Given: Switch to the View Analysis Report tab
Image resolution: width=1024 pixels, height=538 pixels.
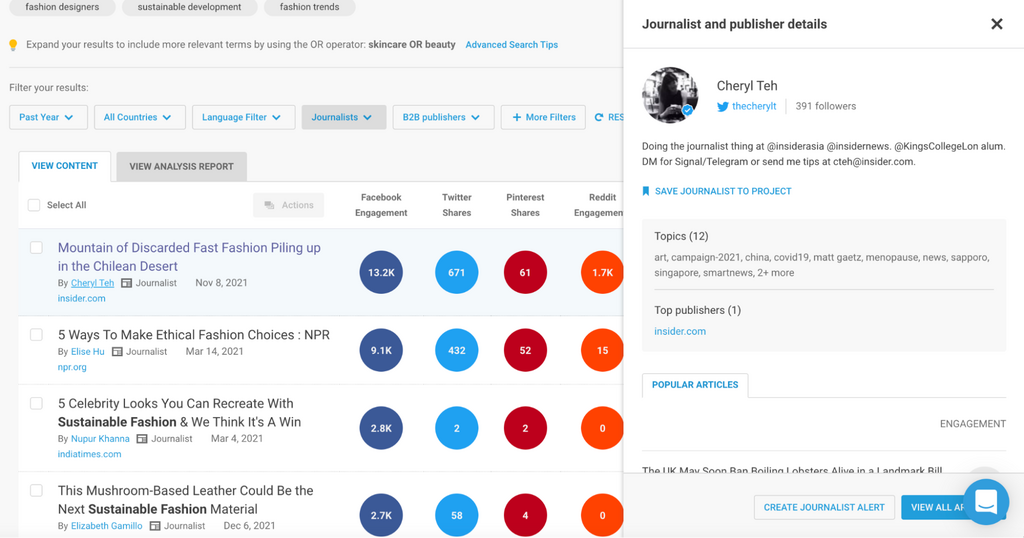Looking at the screenshot, I should (x=181, y=167).
